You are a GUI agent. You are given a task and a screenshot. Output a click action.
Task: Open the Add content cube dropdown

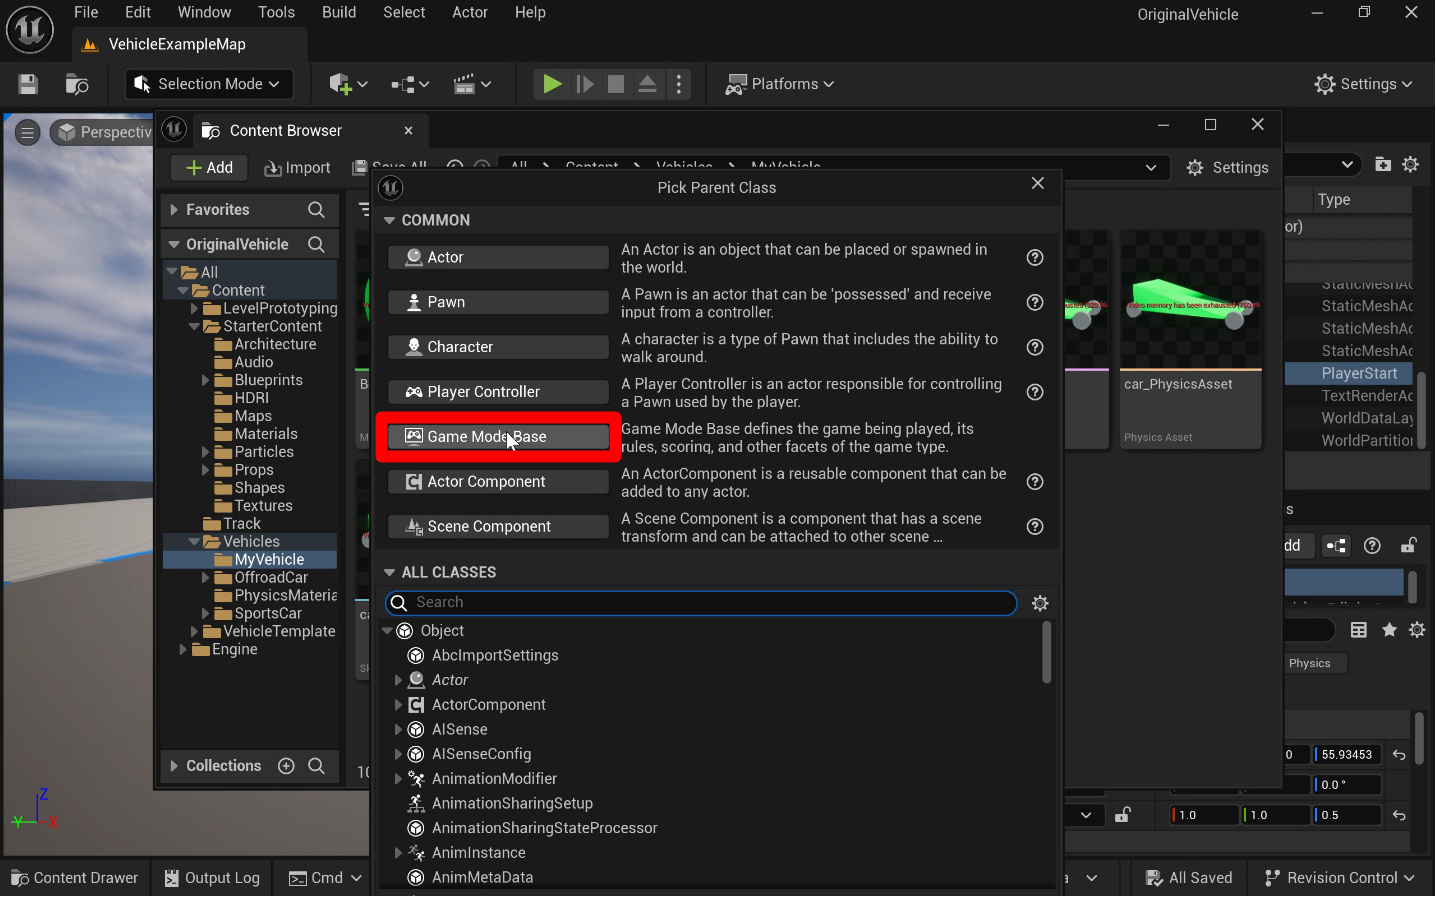[x=348, y=84]
